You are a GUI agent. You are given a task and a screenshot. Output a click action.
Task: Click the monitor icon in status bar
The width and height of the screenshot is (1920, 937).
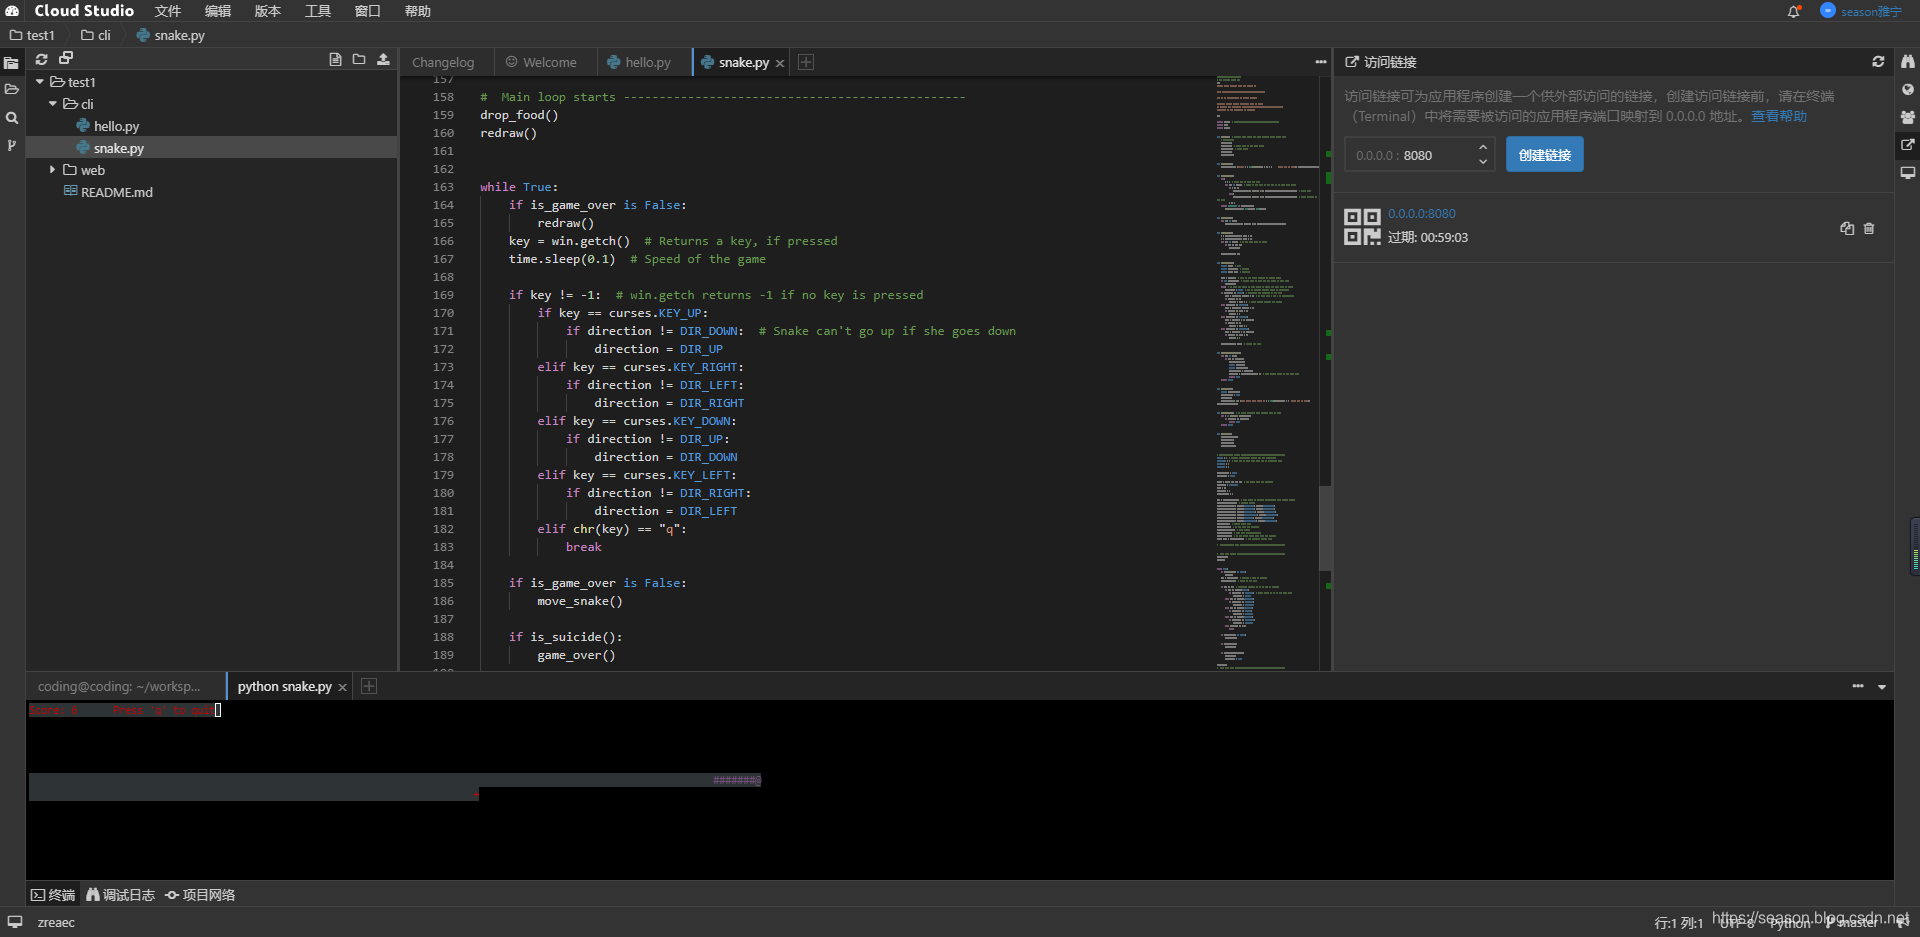click(15, 922)
